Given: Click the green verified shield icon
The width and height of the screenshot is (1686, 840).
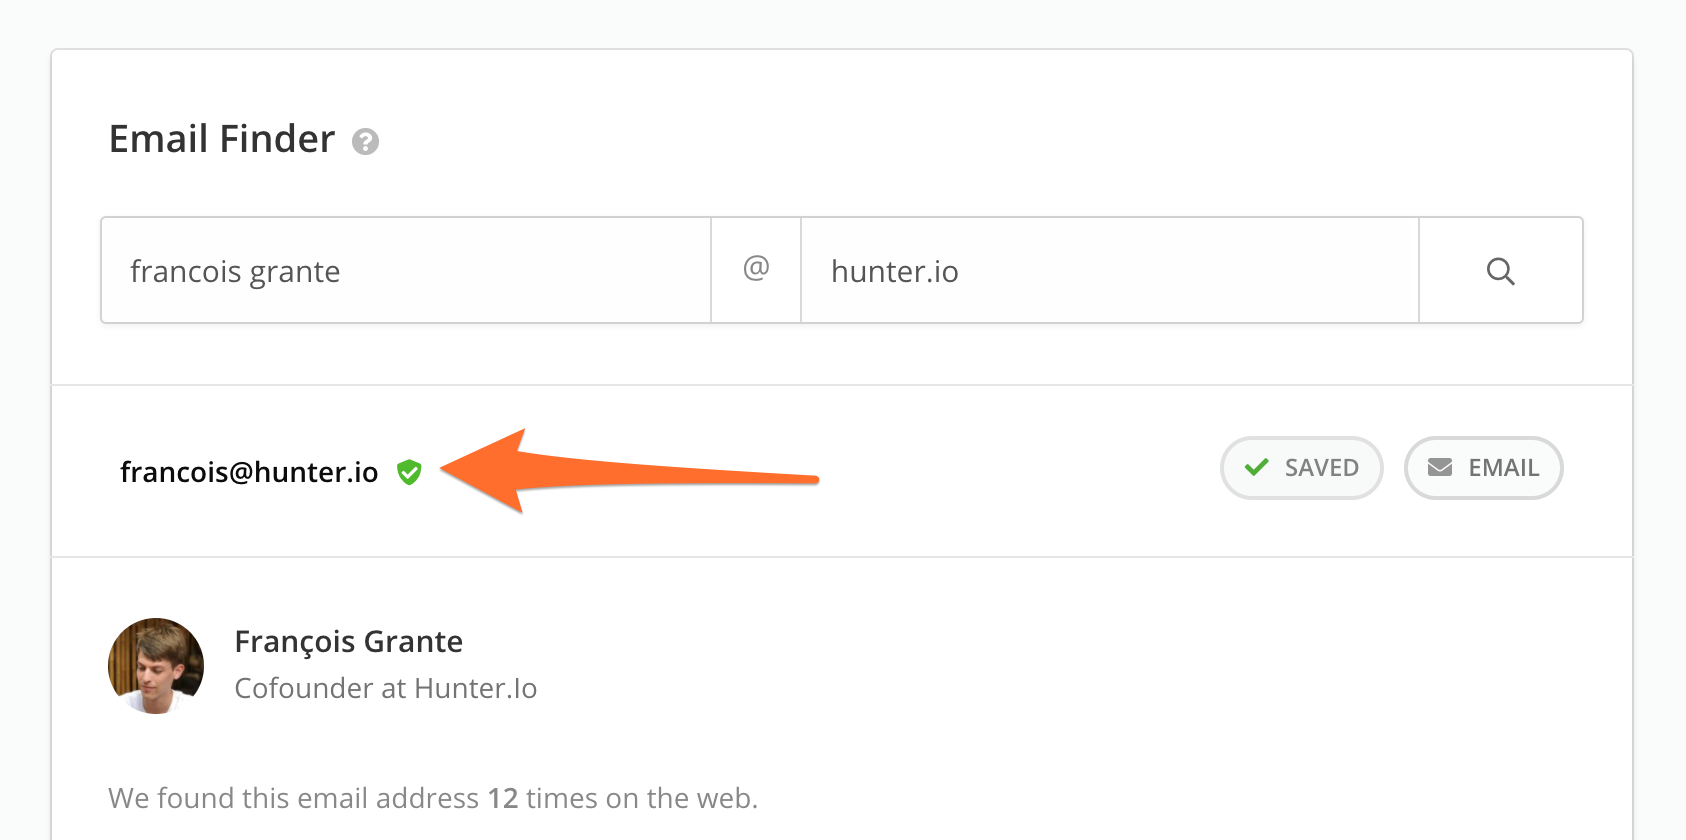Looking at the screenshot, I should click(409, 472).
